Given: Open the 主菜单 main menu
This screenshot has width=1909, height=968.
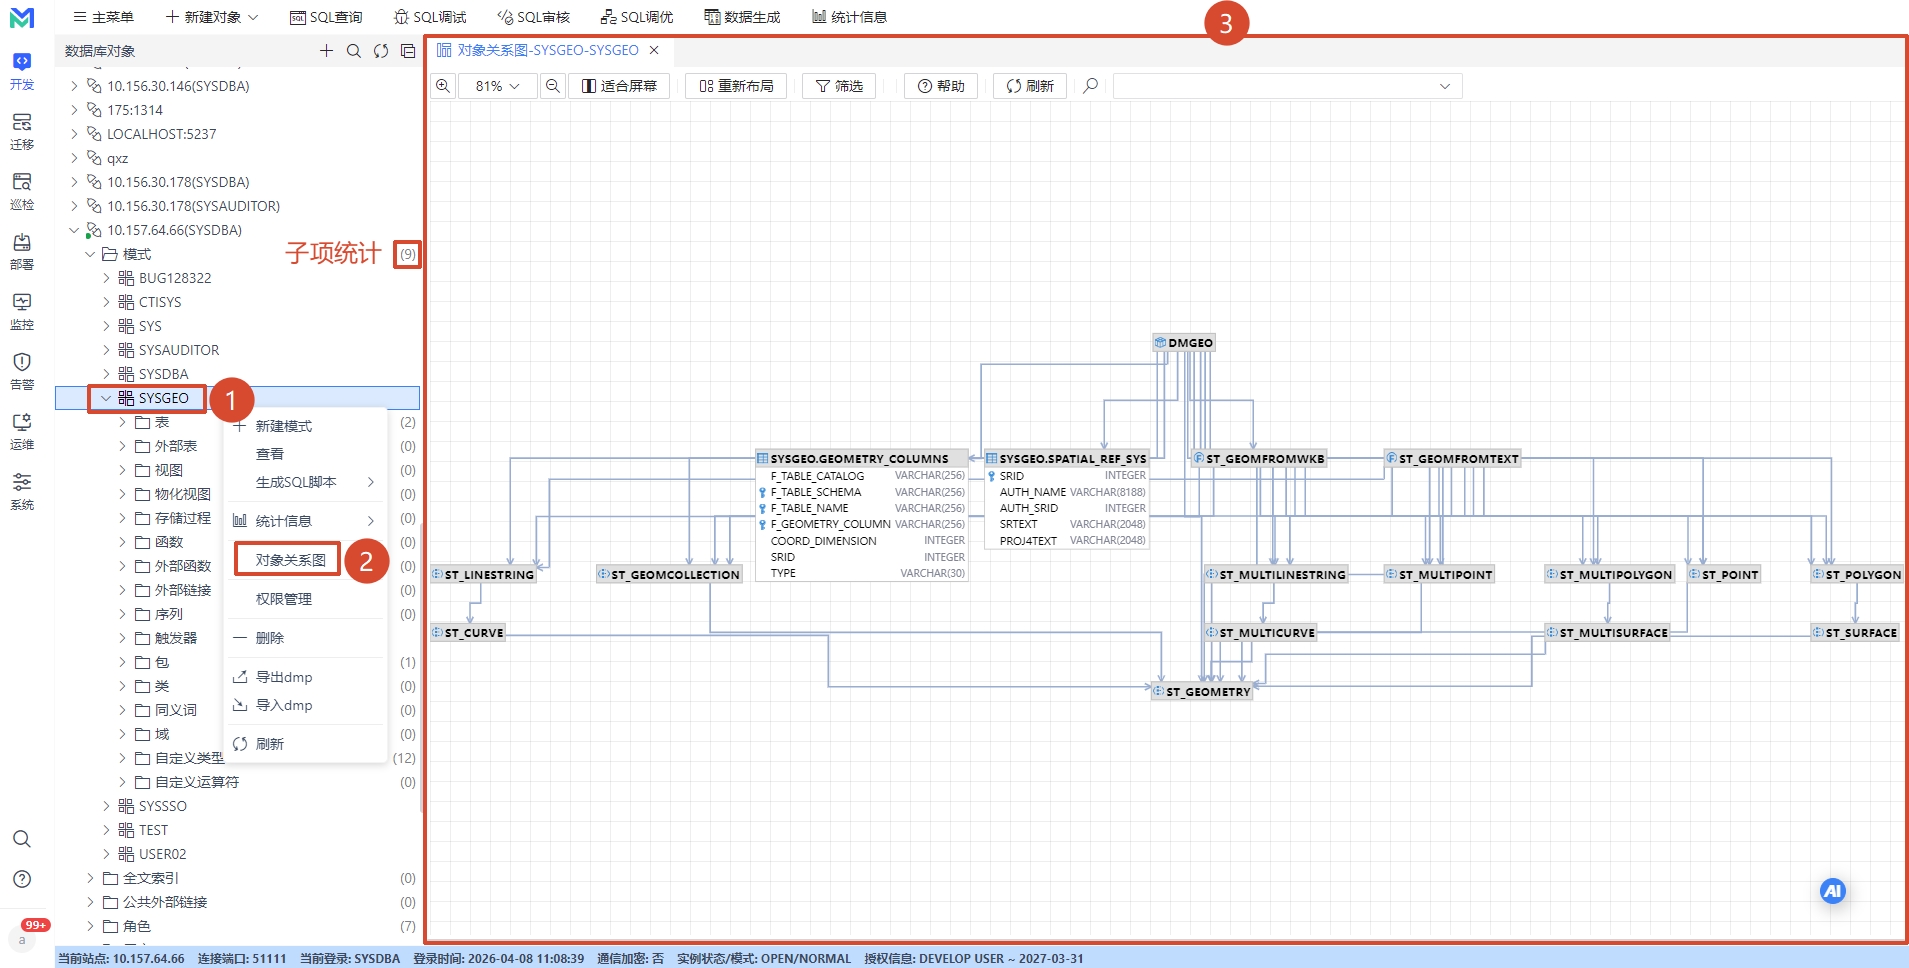Looking at the screenshot, I should tap(103, 17).
